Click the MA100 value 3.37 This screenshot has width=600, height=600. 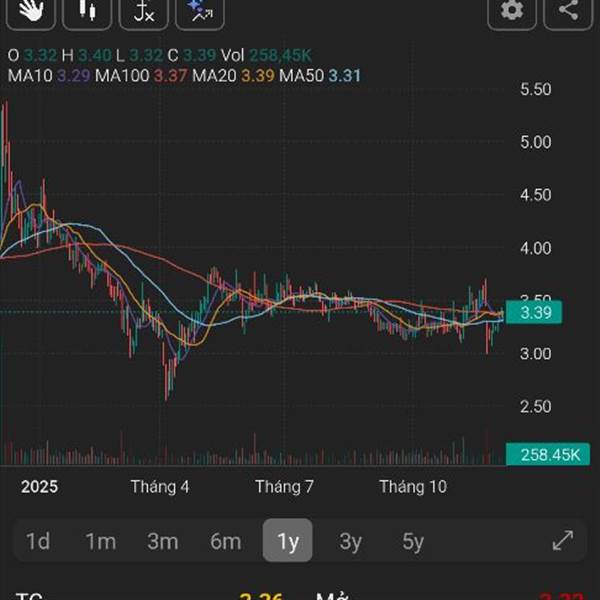pyautogui.click(x=170, y=75)
